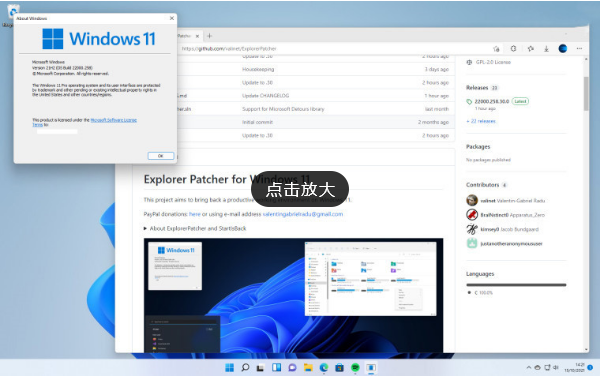Screen dimensions: 600x379
Task: Click the GitHub page vertical scrollbar
Action: pos(586,94)
